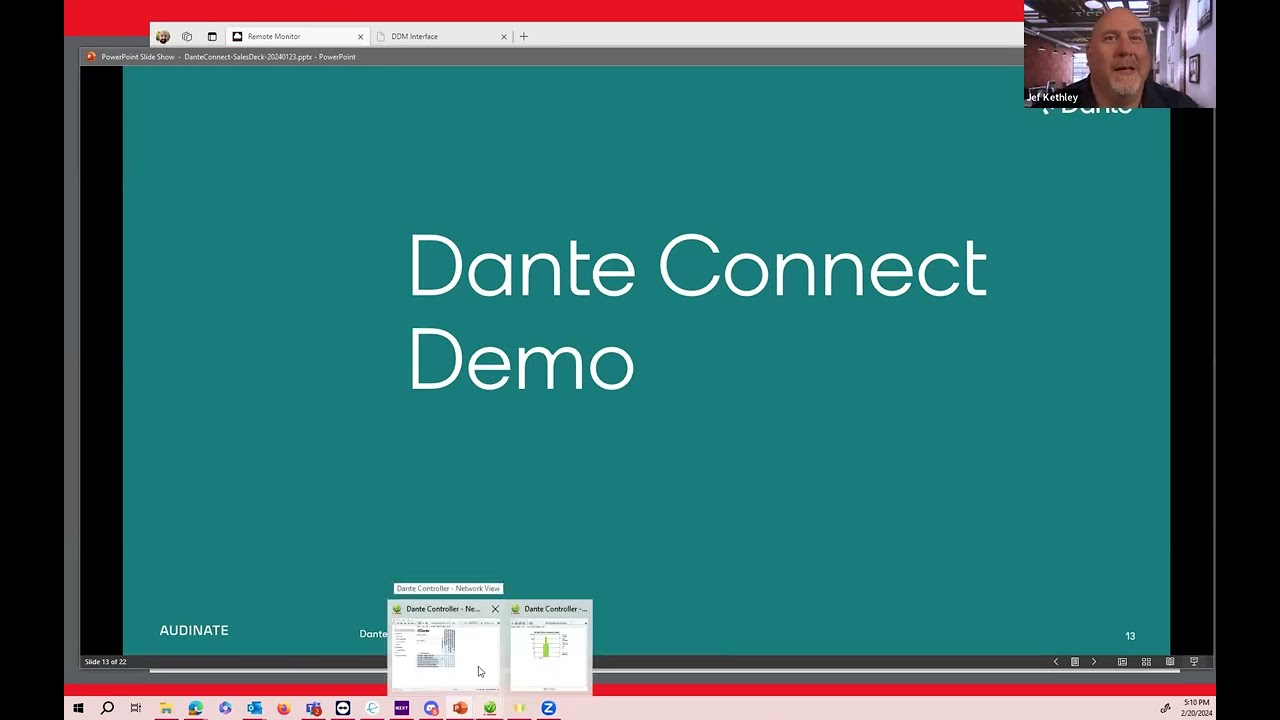Open Copilot icon on the taskbar
The image size is (1280, 720).
(225, 708)
